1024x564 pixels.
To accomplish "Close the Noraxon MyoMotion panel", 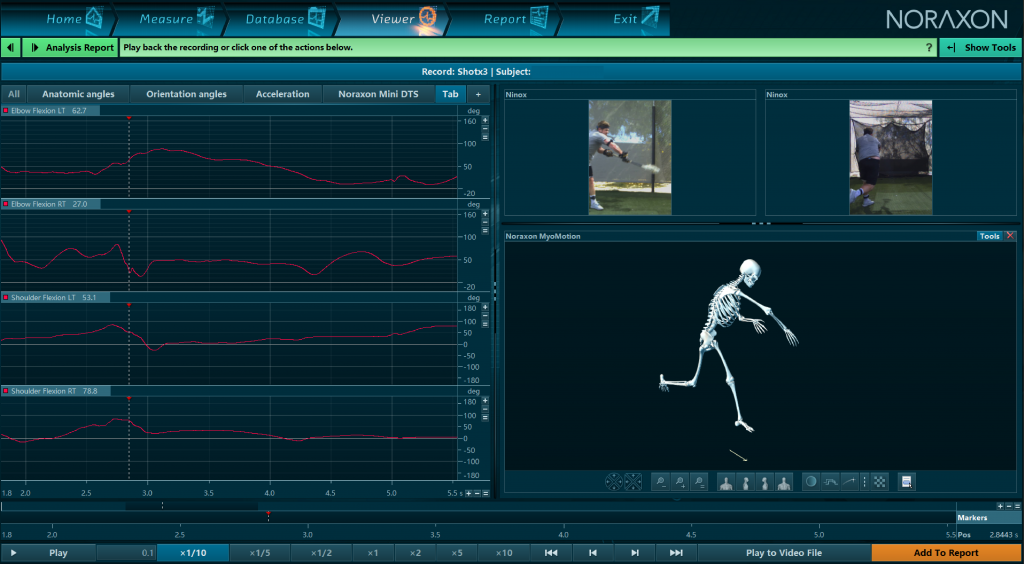I will tap(1011, 236).
